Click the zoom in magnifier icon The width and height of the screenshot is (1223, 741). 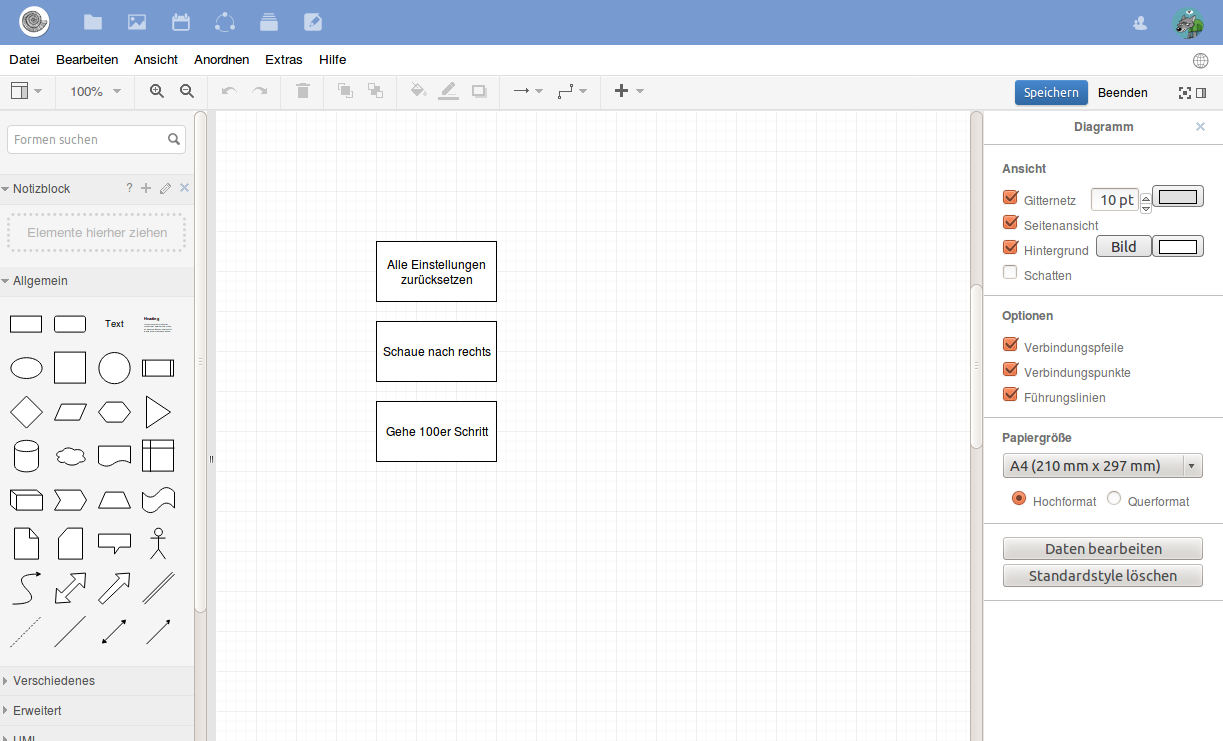pos(157,91)
